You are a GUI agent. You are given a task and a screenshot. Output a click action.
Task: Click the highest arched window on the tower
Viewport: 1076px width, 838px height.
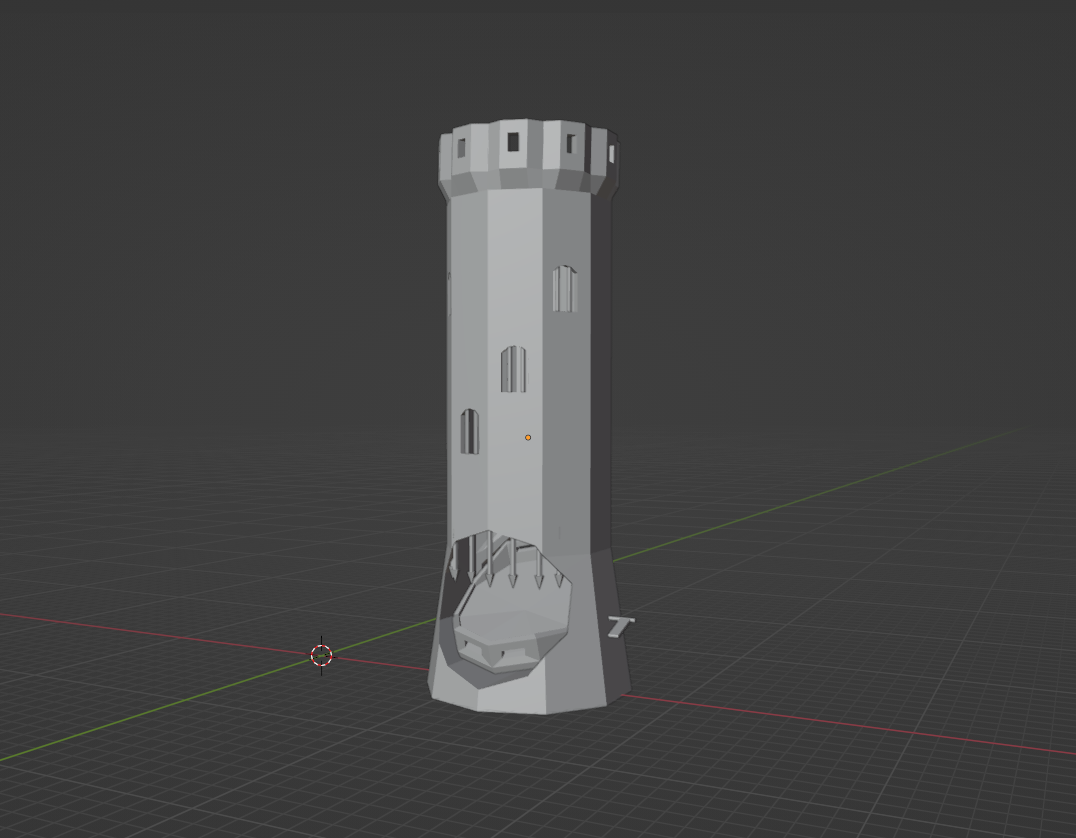[x=564, y=288]
